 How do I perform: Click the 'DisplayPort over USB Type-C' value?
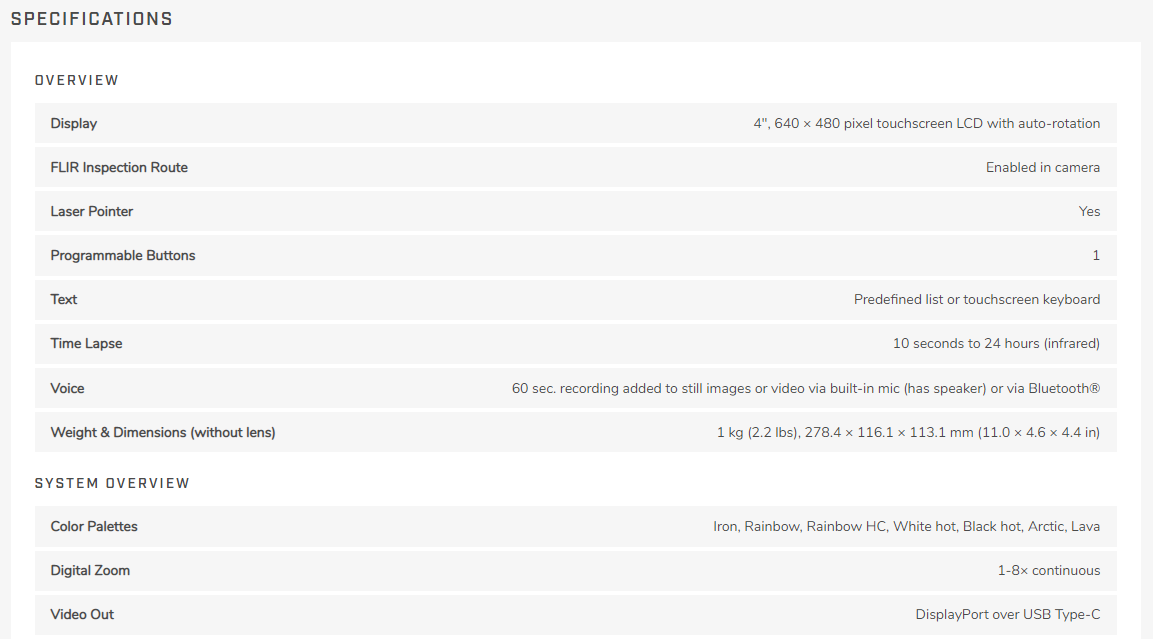(x=1007, y=615)
